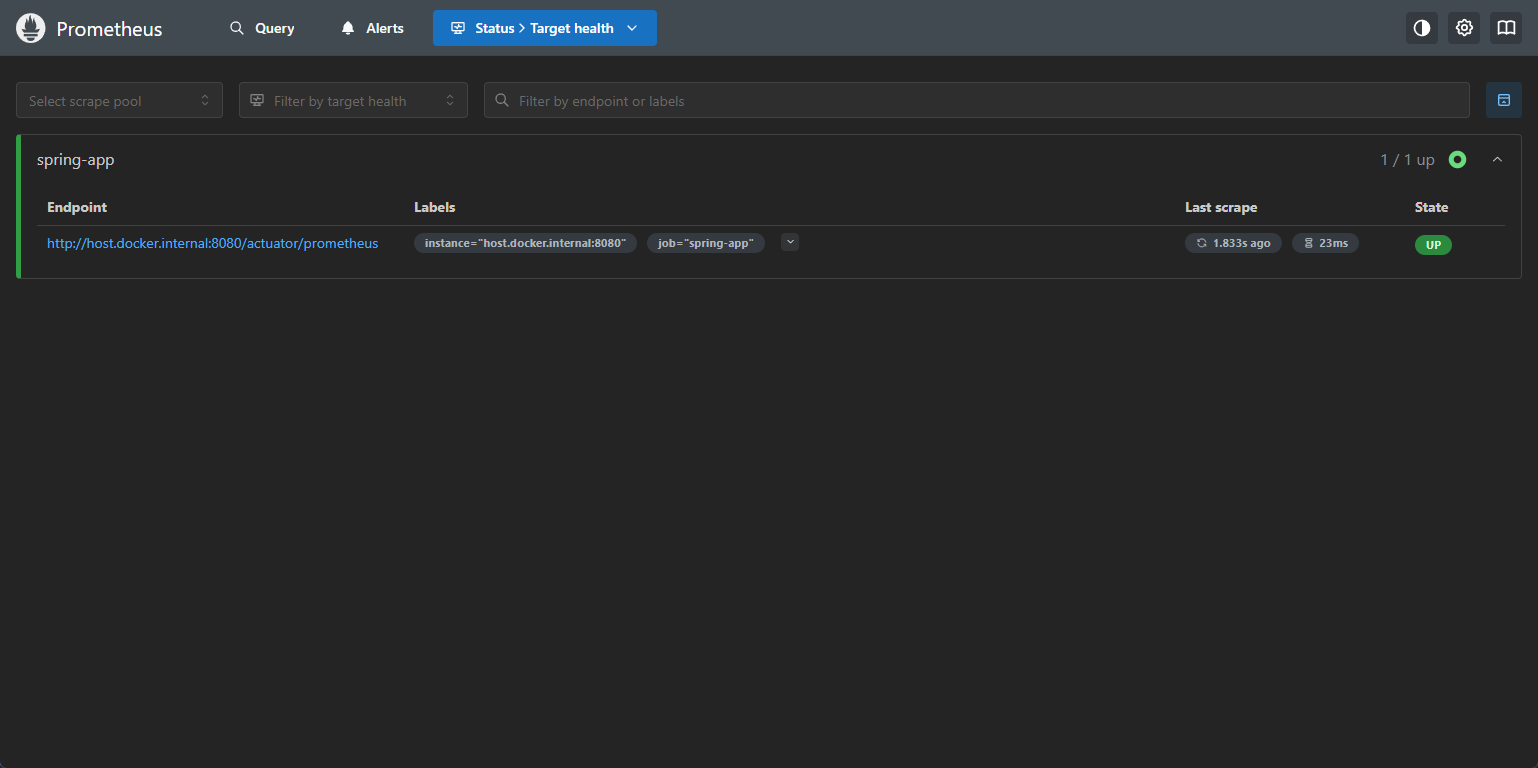Screen dimensions: 1538x768
Task: Click the green UP state badge
Action: [x=1432, y=245]
